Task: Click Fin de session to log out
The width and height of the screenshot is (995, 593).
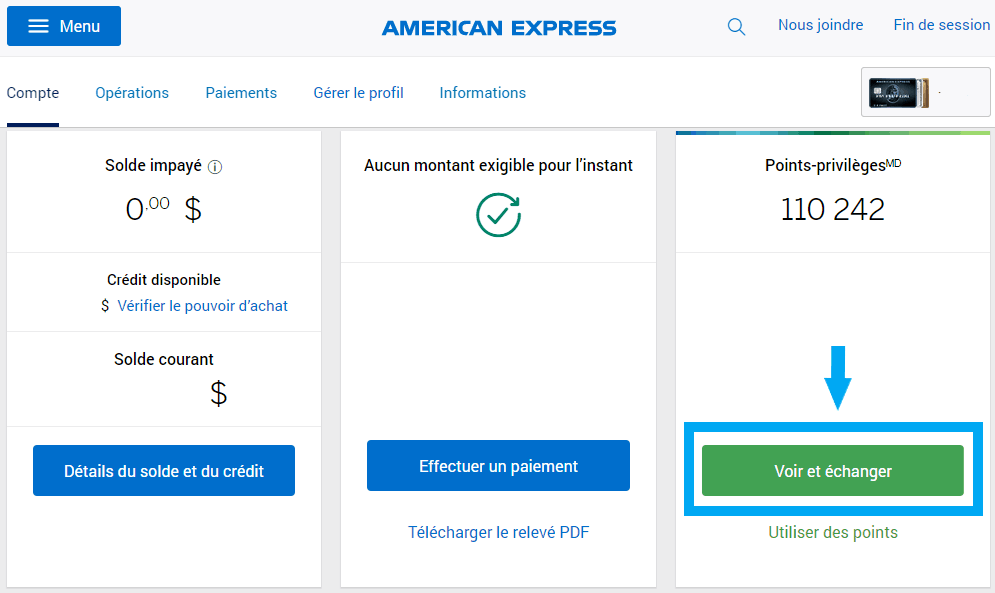Action: point(941,25)
